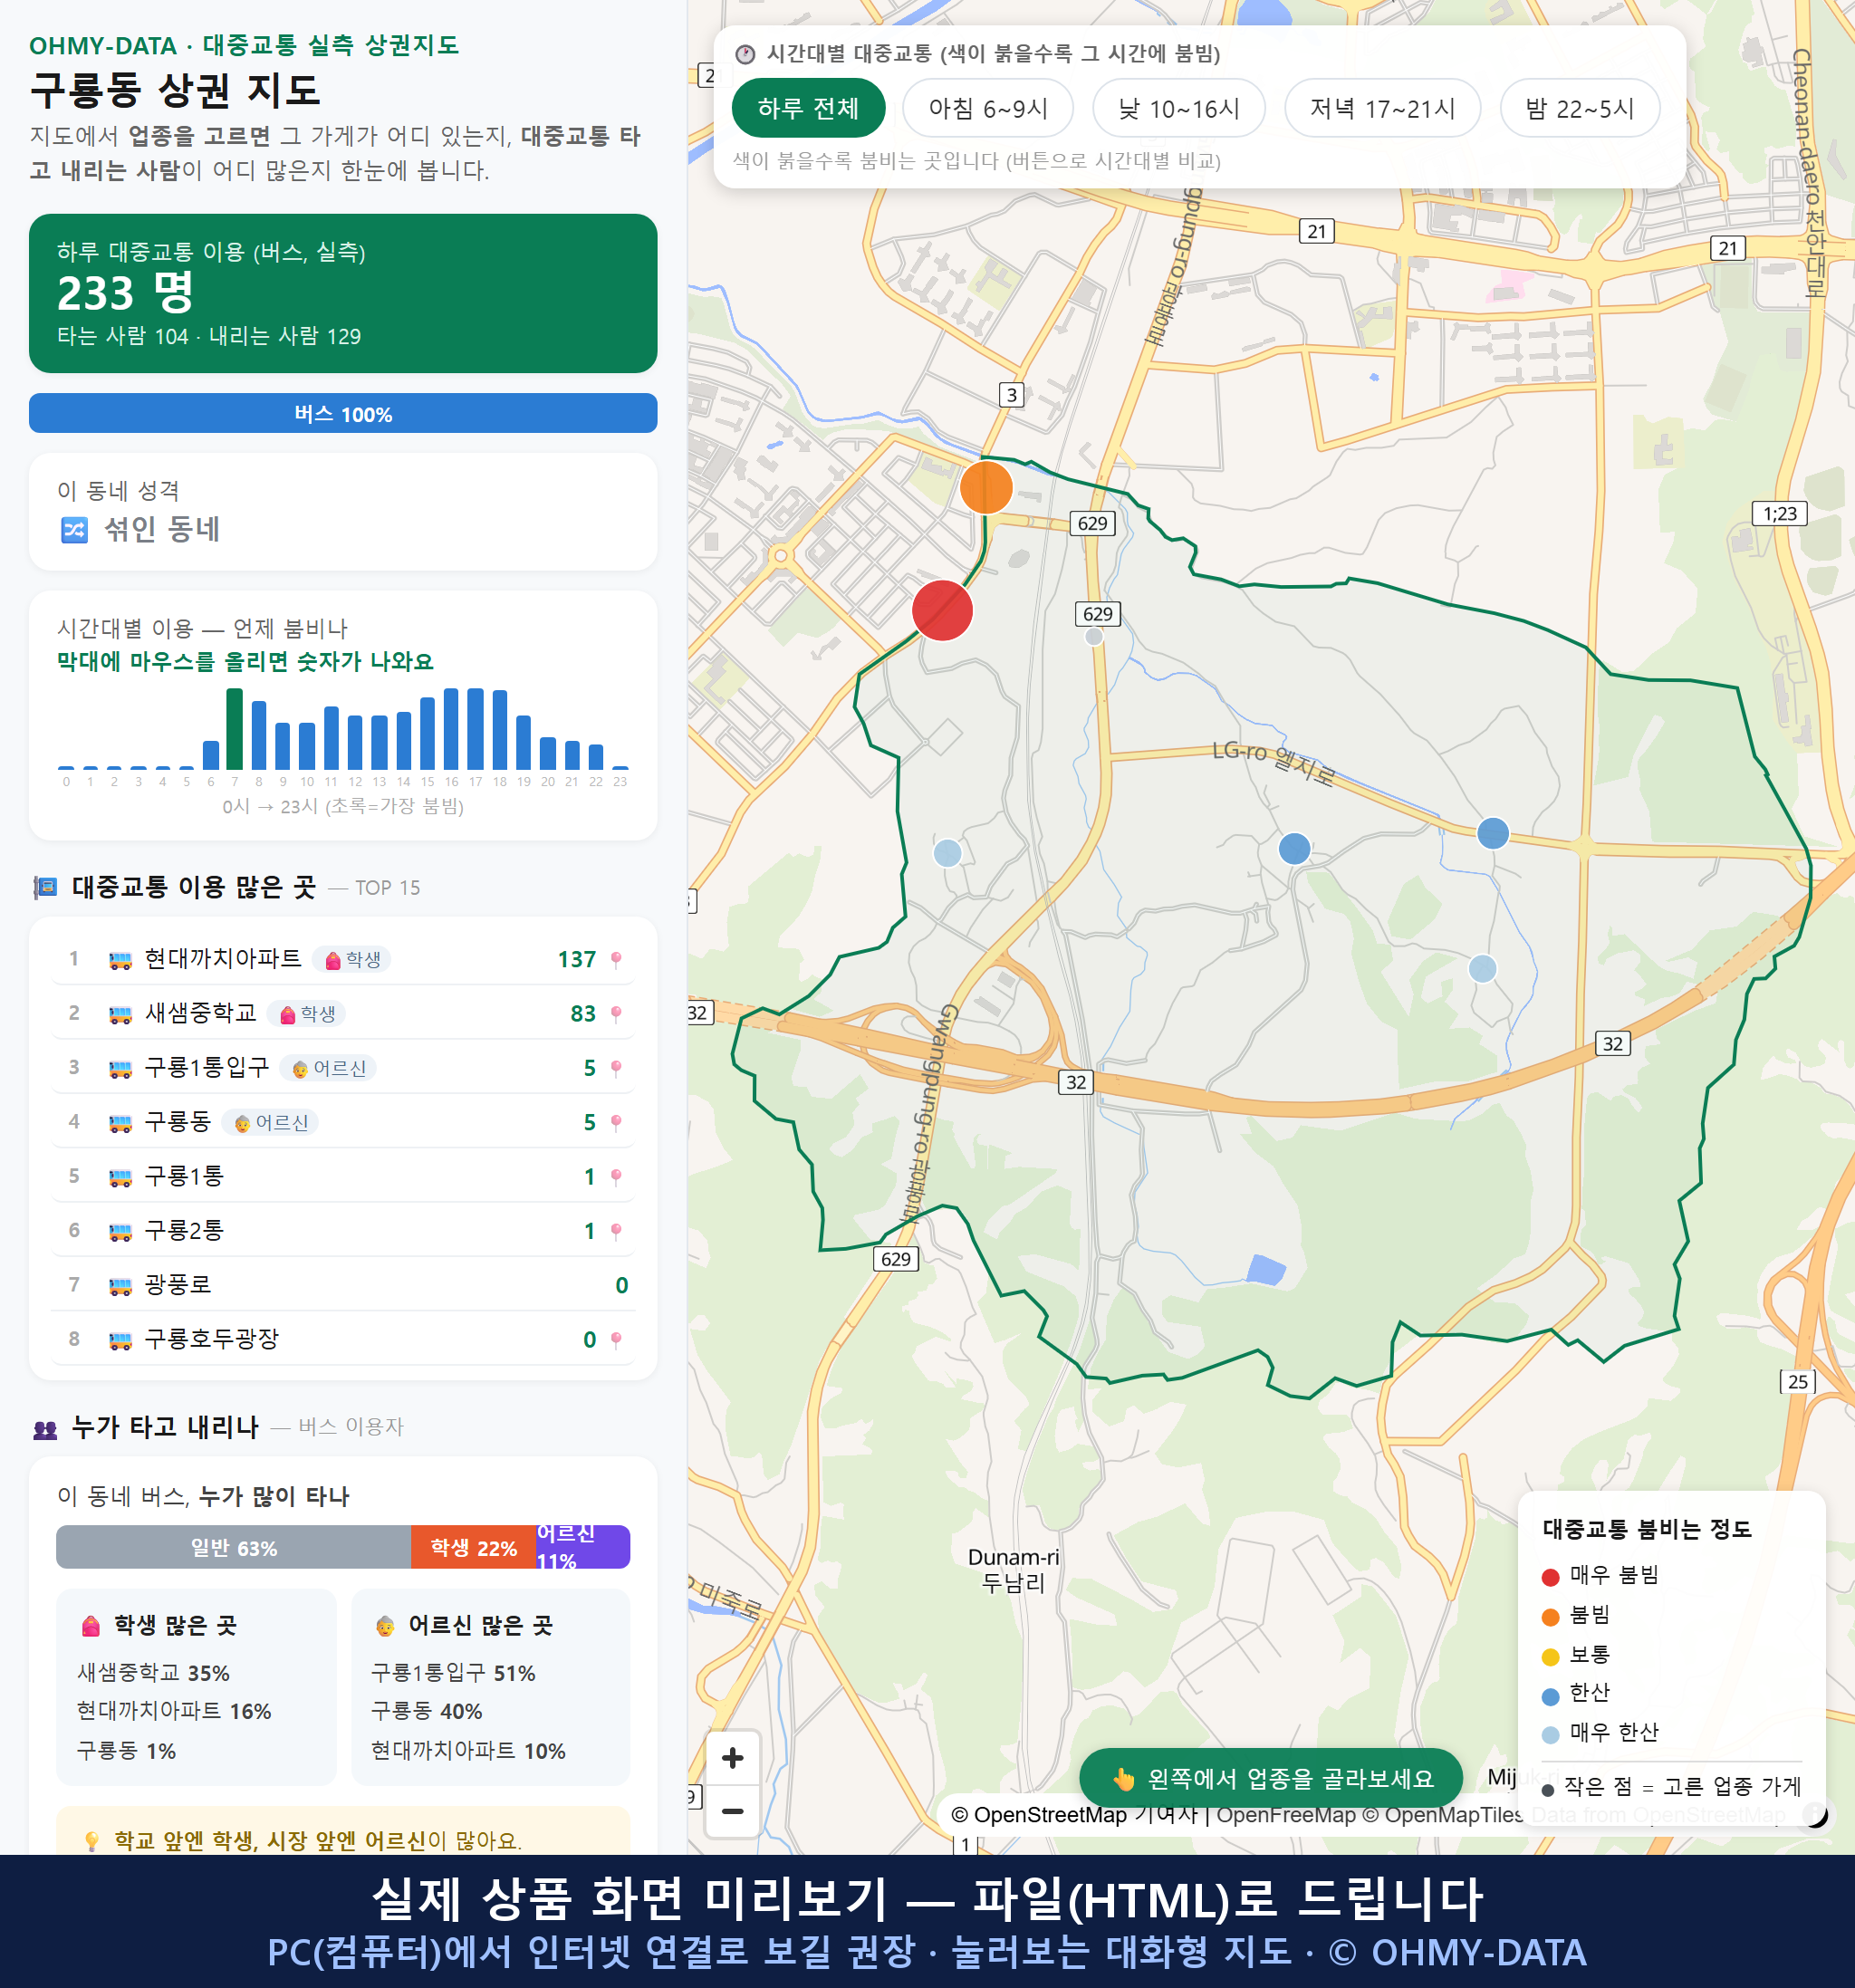Image resolution: width=1855 pixels, height=1988 pixels.
Task: Click the blue marker on LG-ro road
Action: pos(1492,833)
